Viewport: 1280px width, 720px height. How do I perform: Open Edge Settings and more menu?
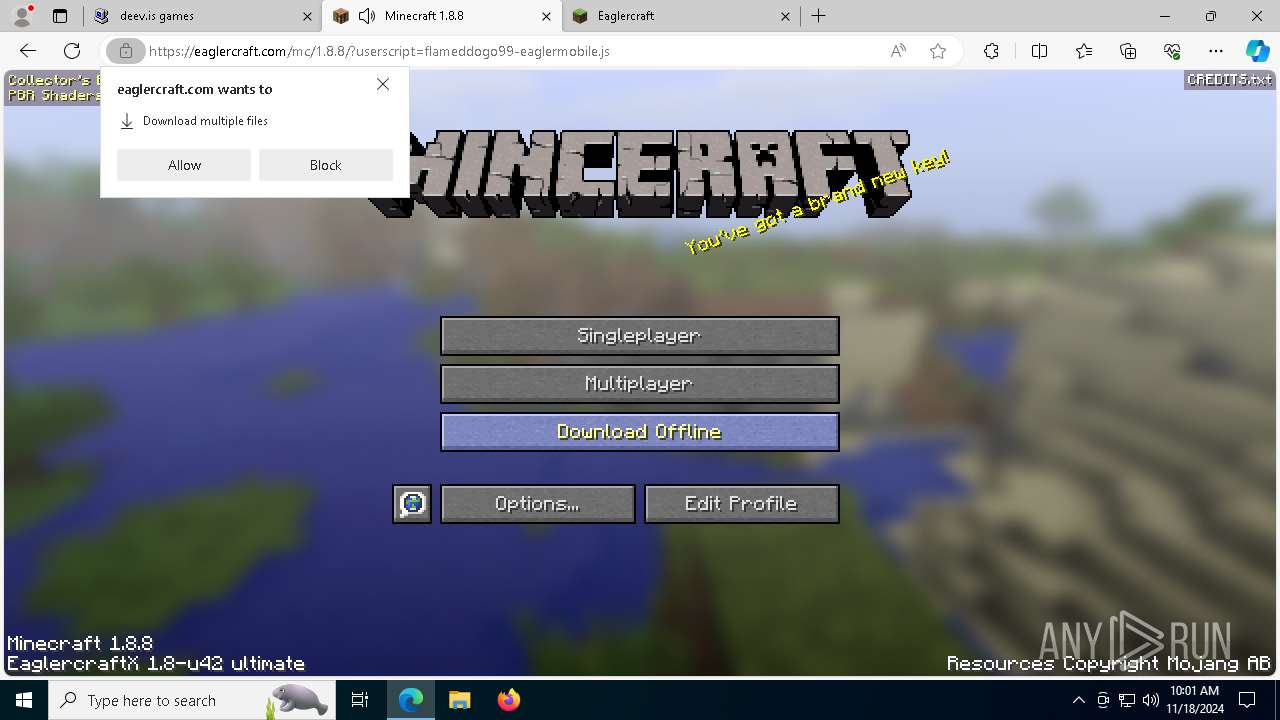pyautogui.click(x=1216, y=51)
